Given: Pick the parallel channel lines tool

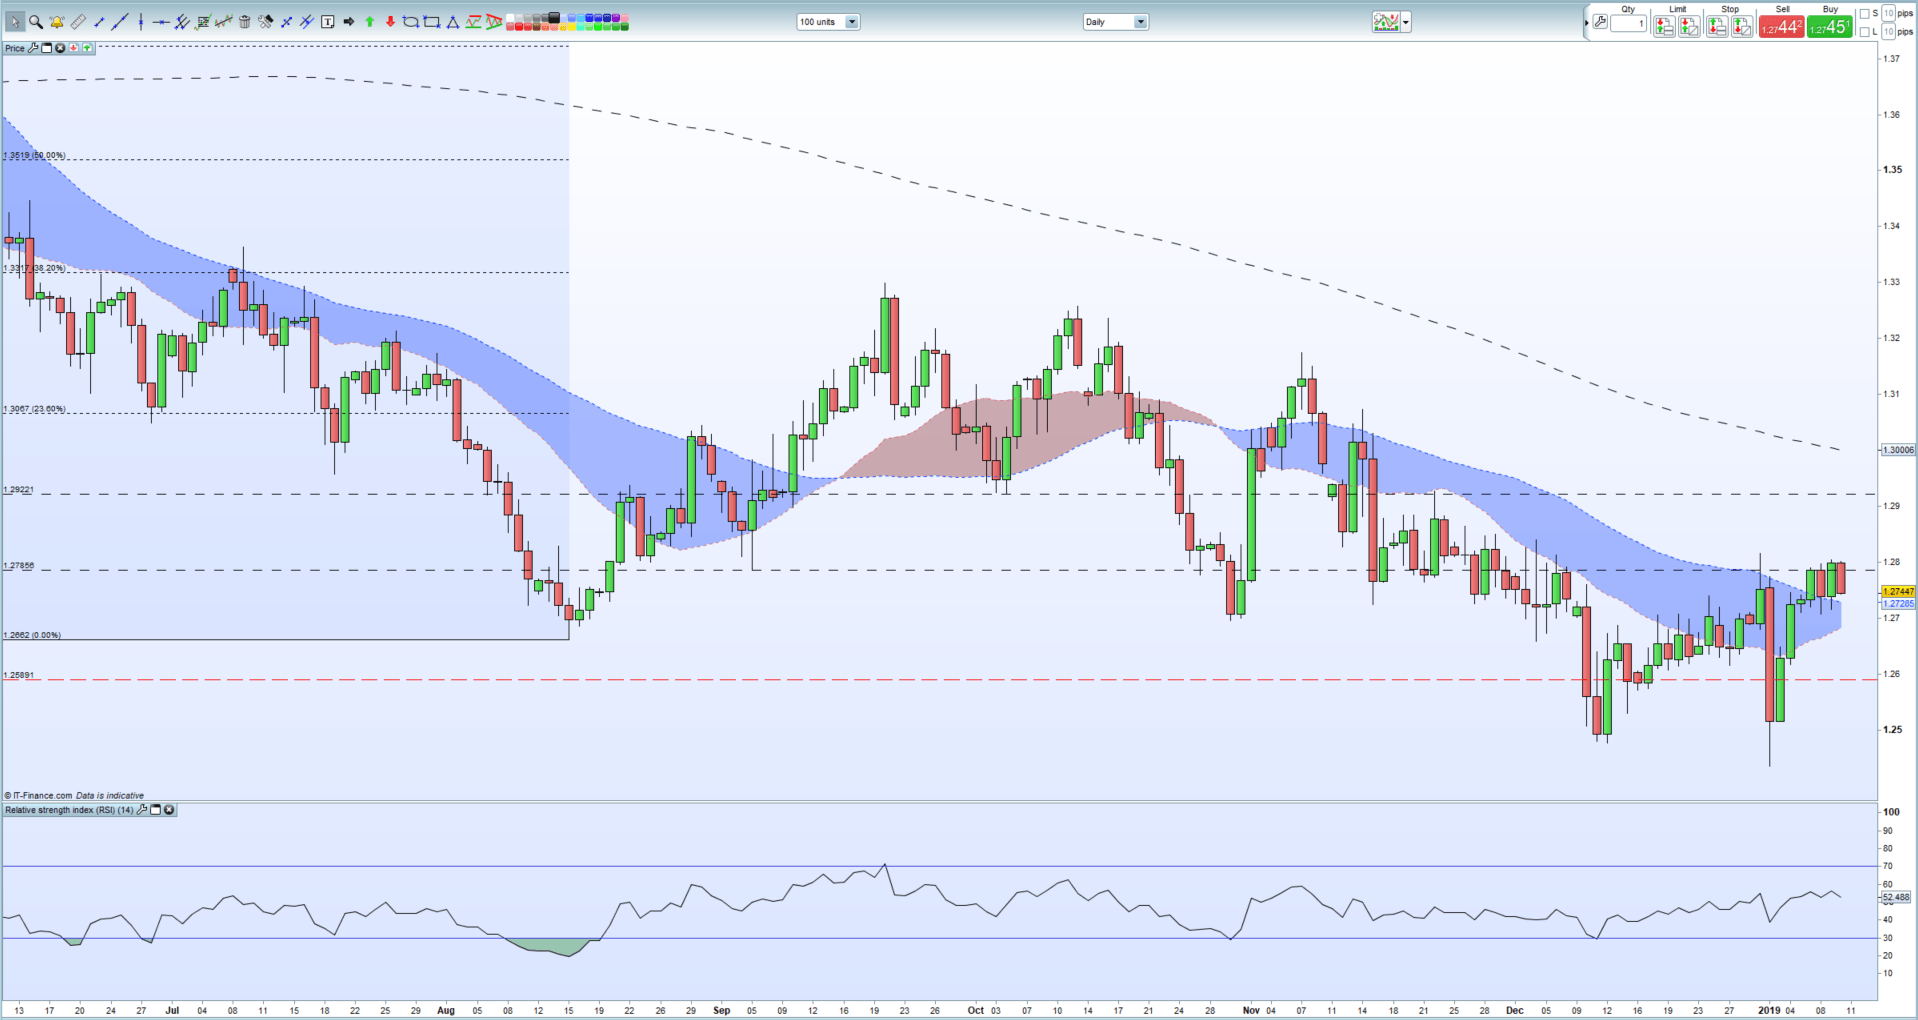Looking at the screenshot, I should (x=182, y=22).
